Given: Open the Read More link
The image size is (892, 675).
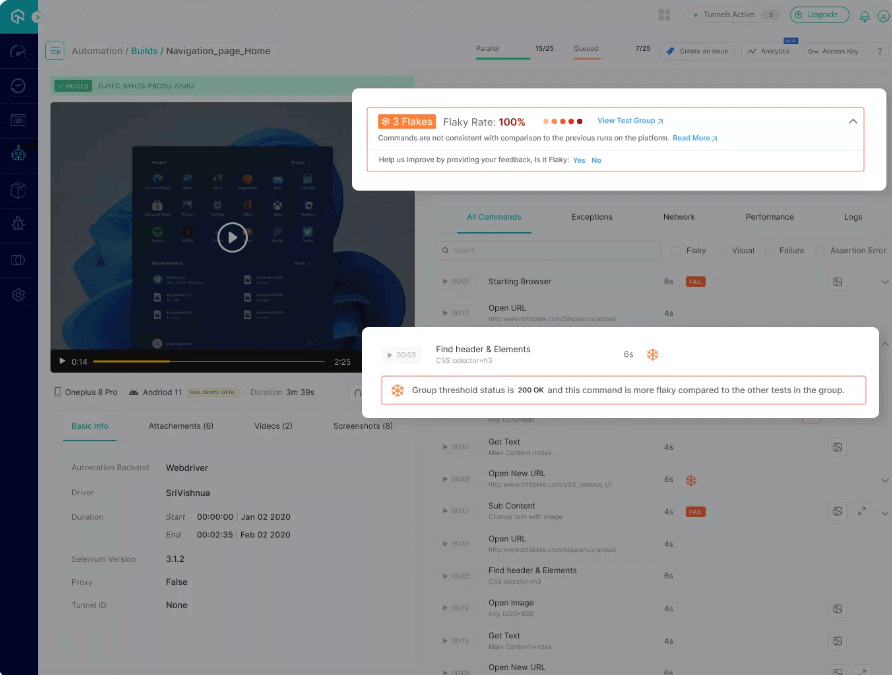Looking at the screenshot, I should (695, 138).
